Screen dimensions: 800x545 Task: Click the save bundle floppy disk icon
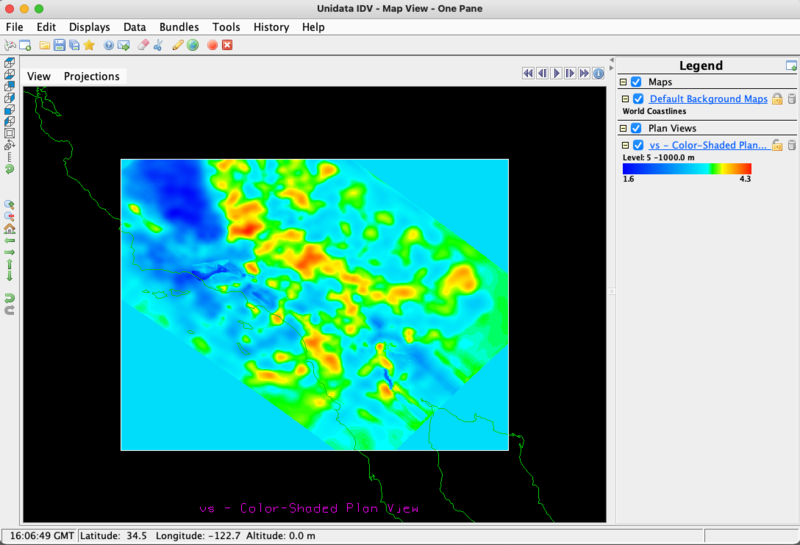point(59,45)
